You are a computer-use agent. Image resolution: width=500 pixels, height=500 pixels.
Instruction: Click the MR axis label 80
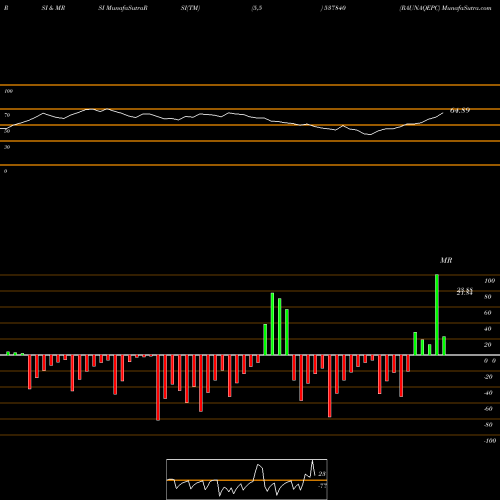[488, 297]
